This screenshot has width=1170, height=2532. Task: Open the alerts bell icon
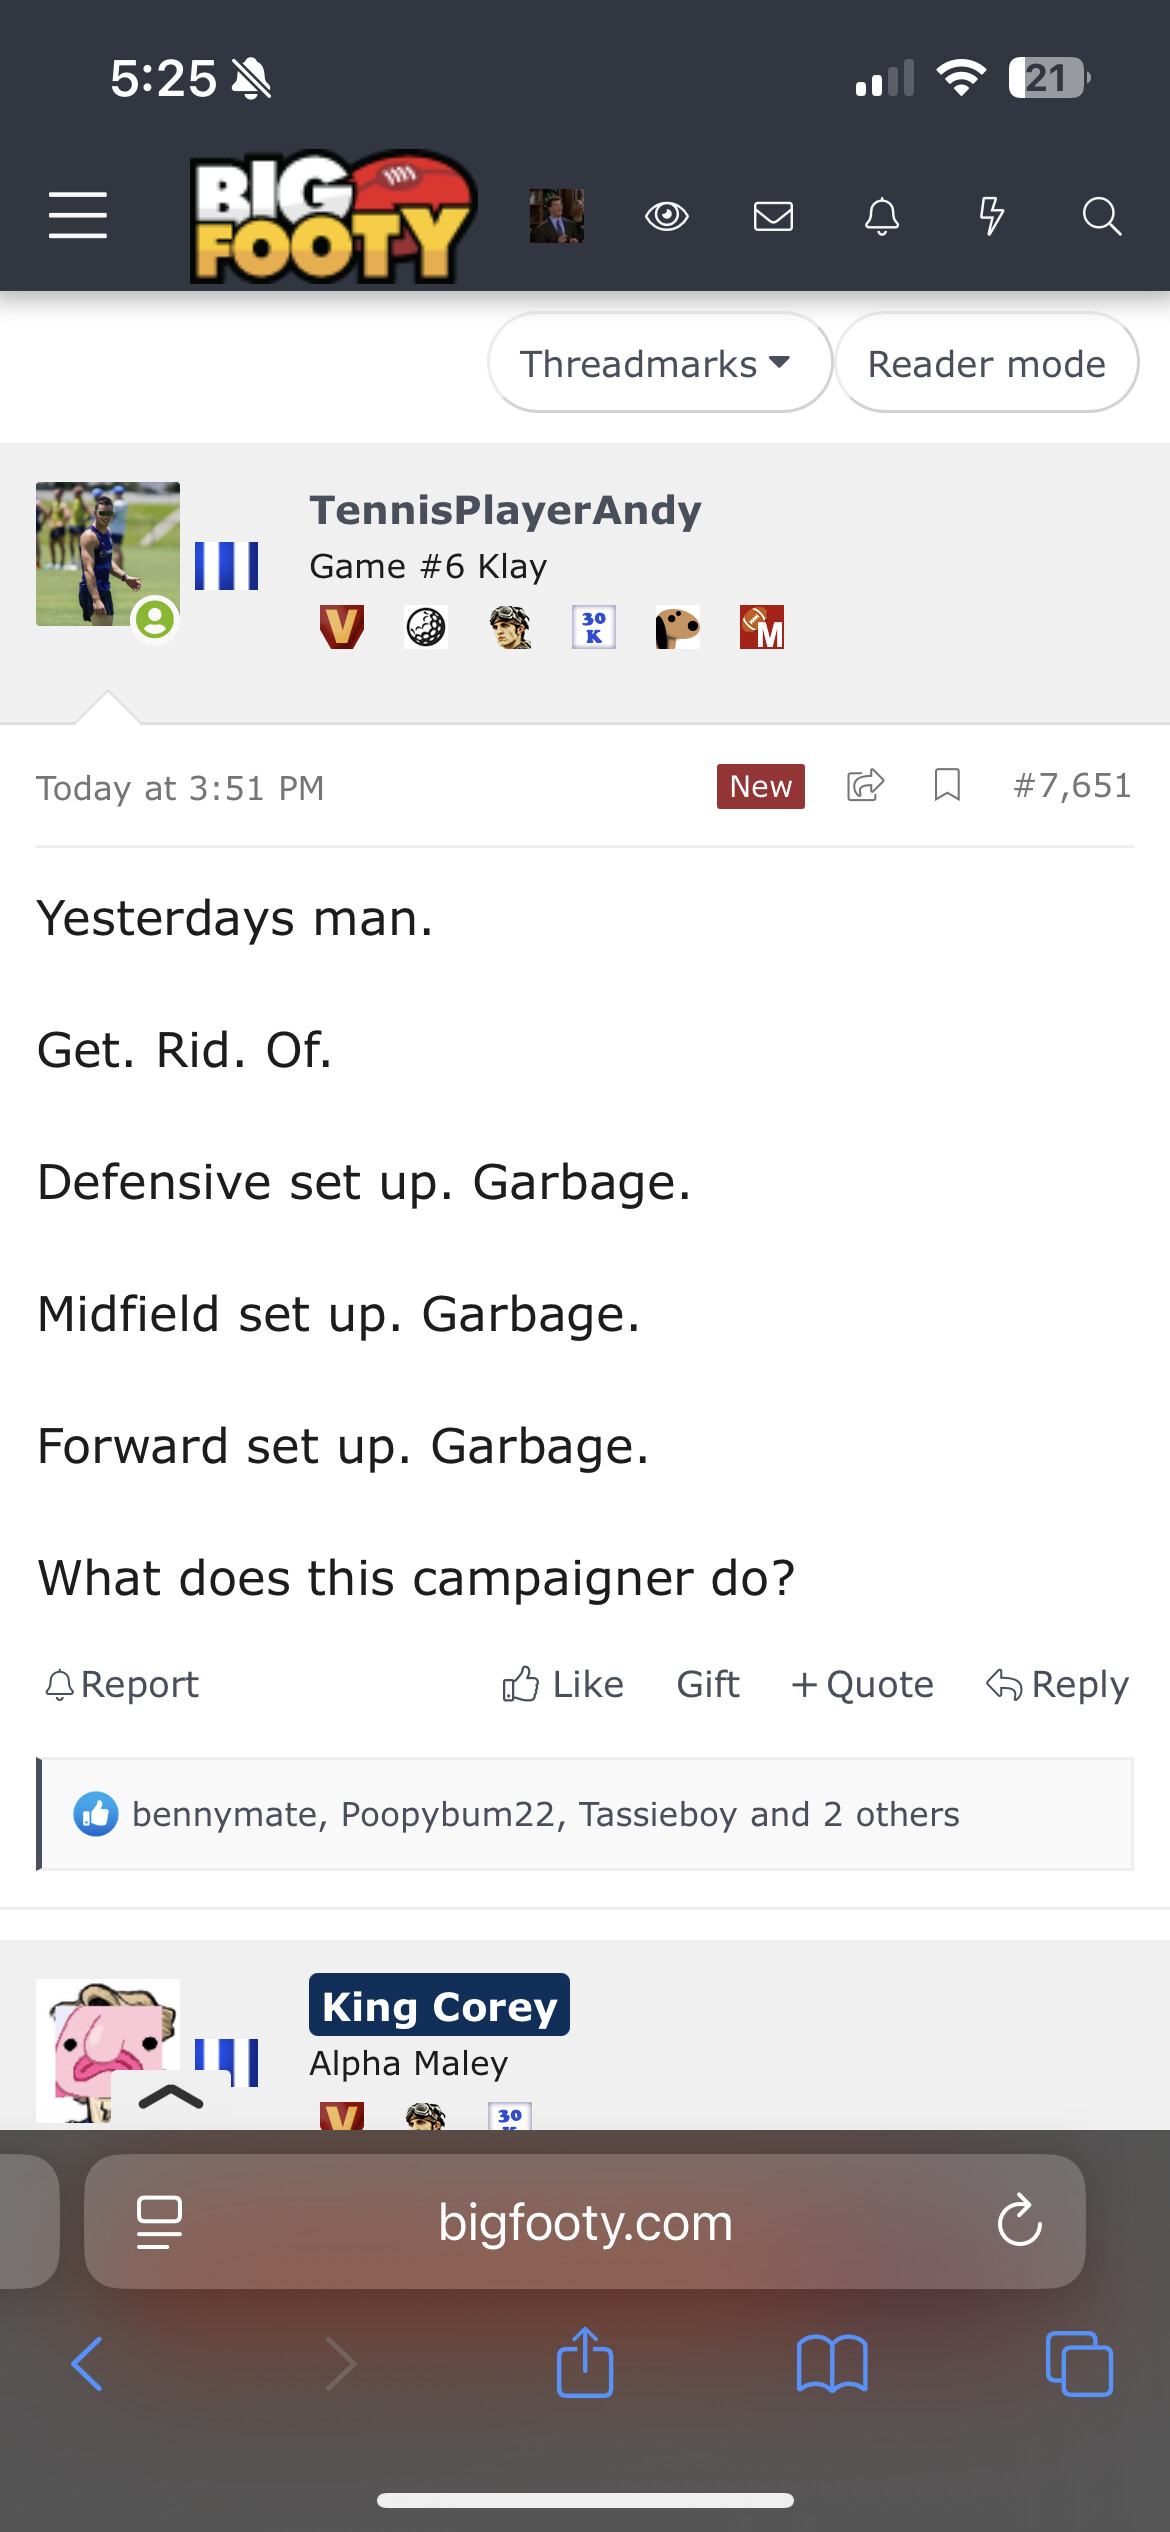(x=881, y=216)
